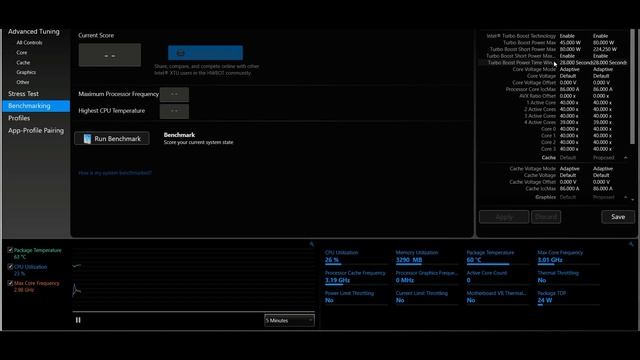This screenshot has width=640, height=360.
Task: Collapse the Graphics settings section
Action: tap(626, 197)
